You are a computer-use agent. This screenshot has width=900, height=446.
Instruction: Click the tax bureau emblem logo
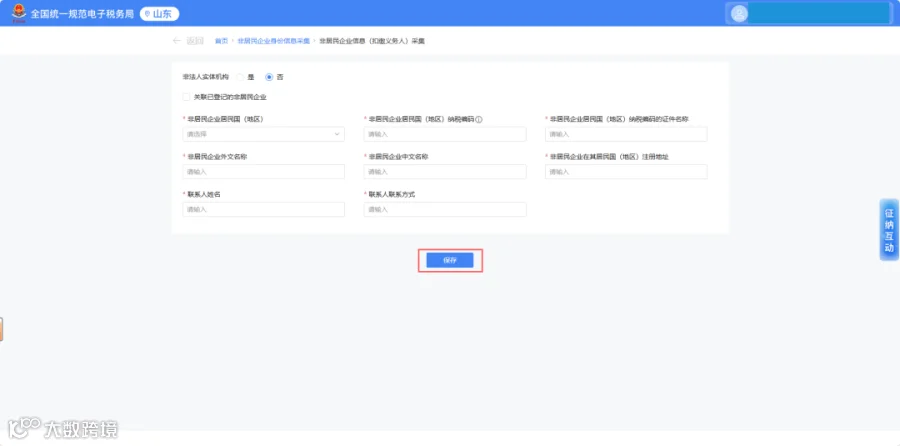click(19, 13)
